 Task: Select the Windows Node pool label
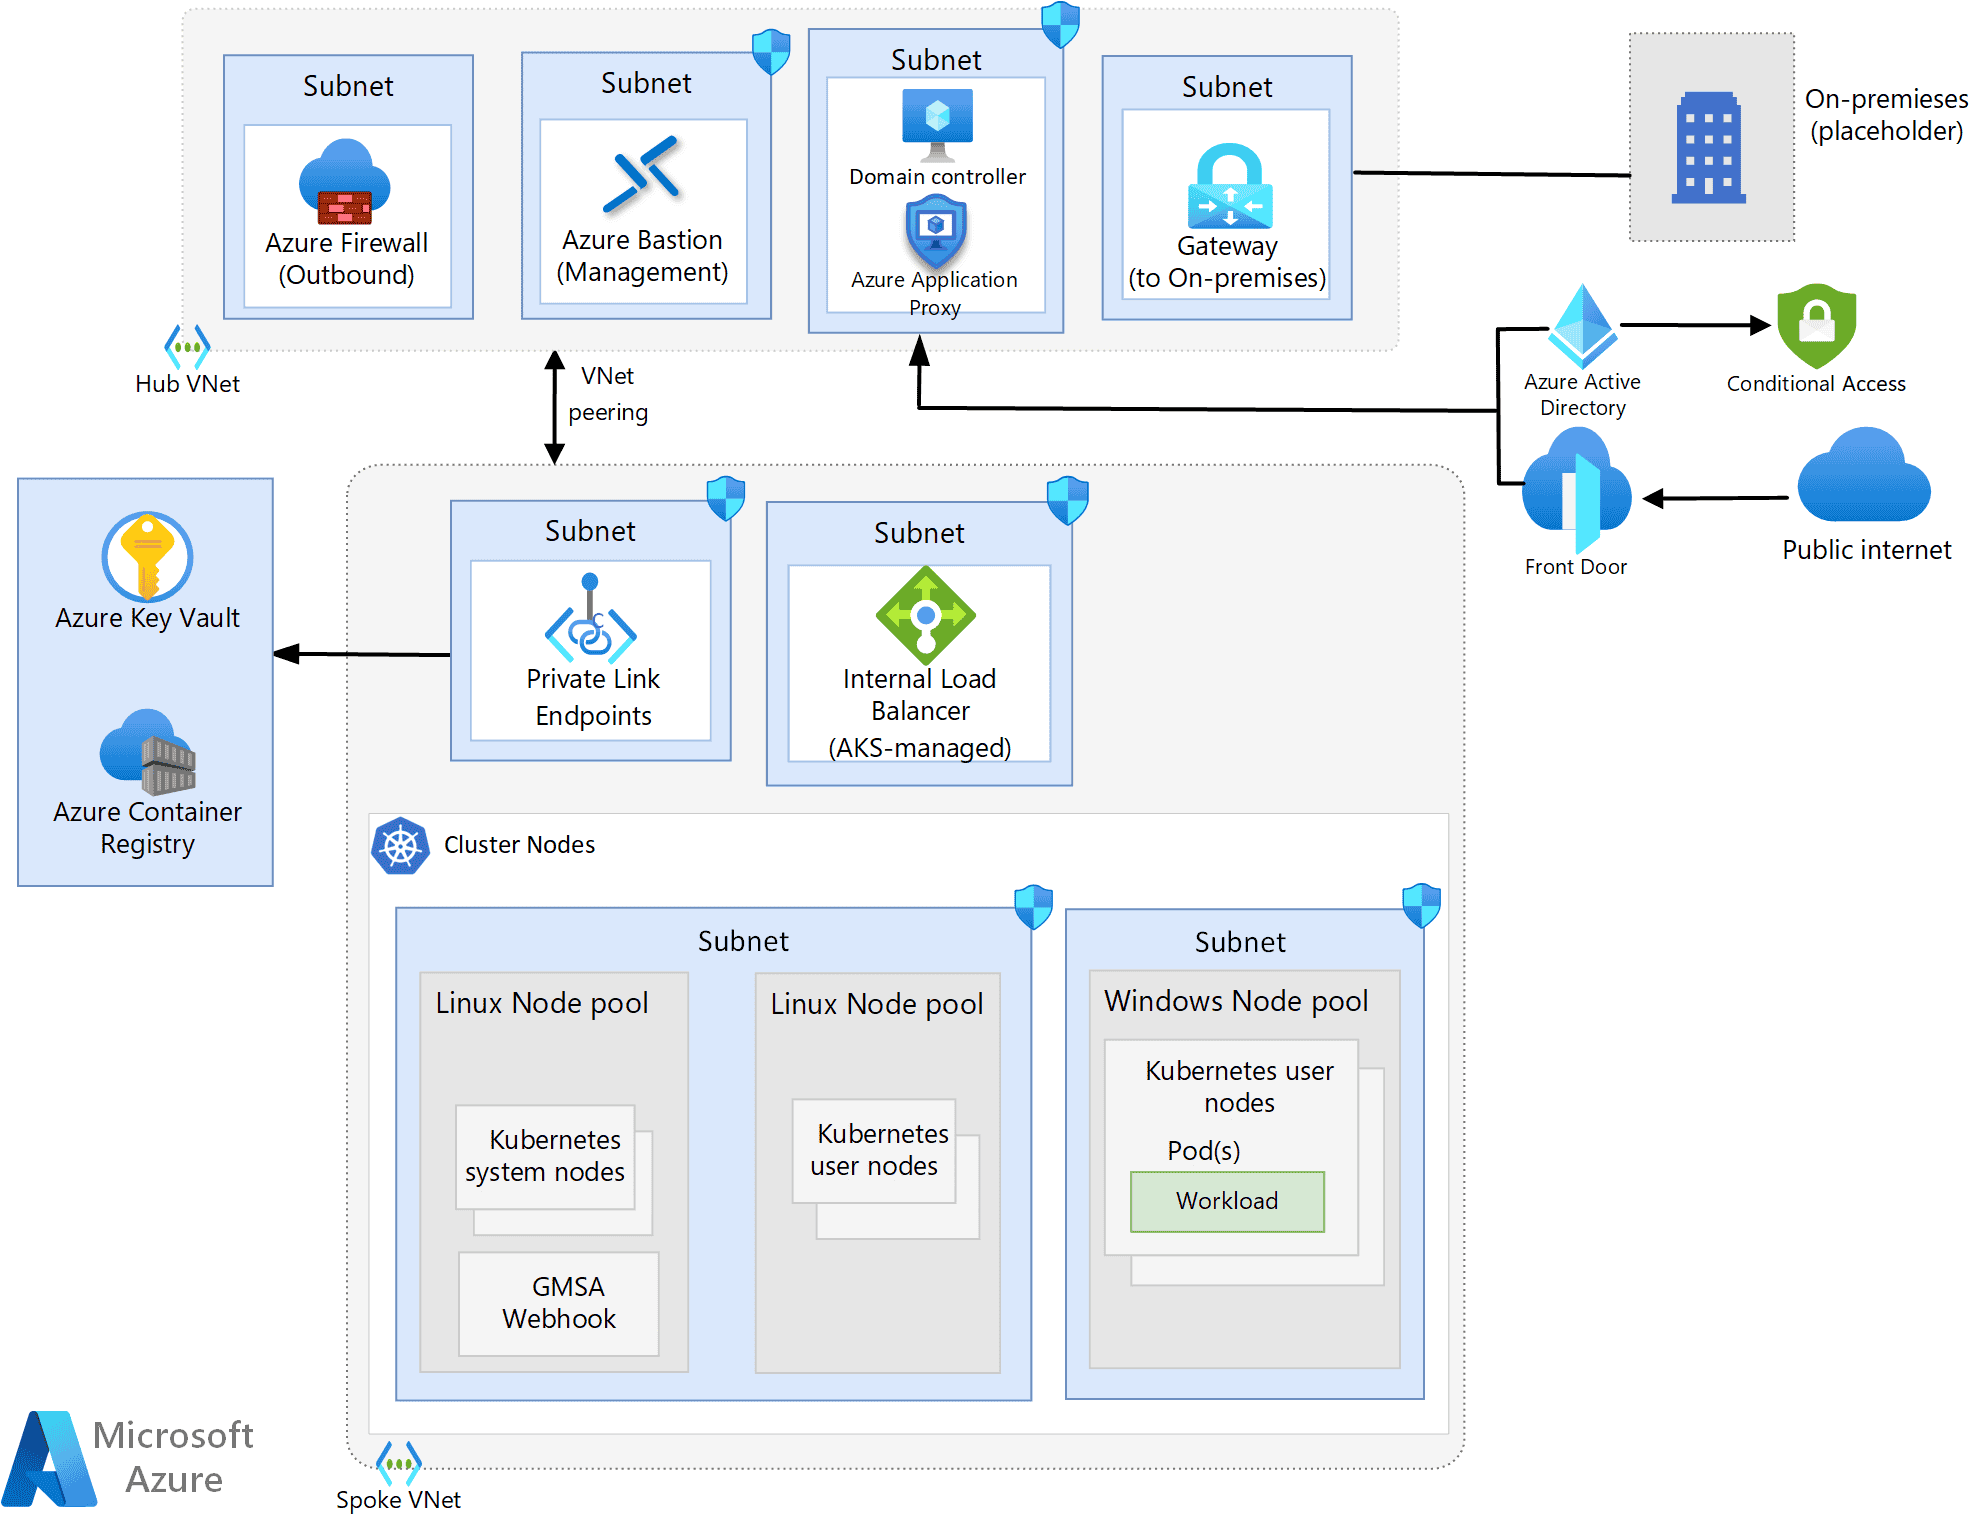click(1236, 1001)
